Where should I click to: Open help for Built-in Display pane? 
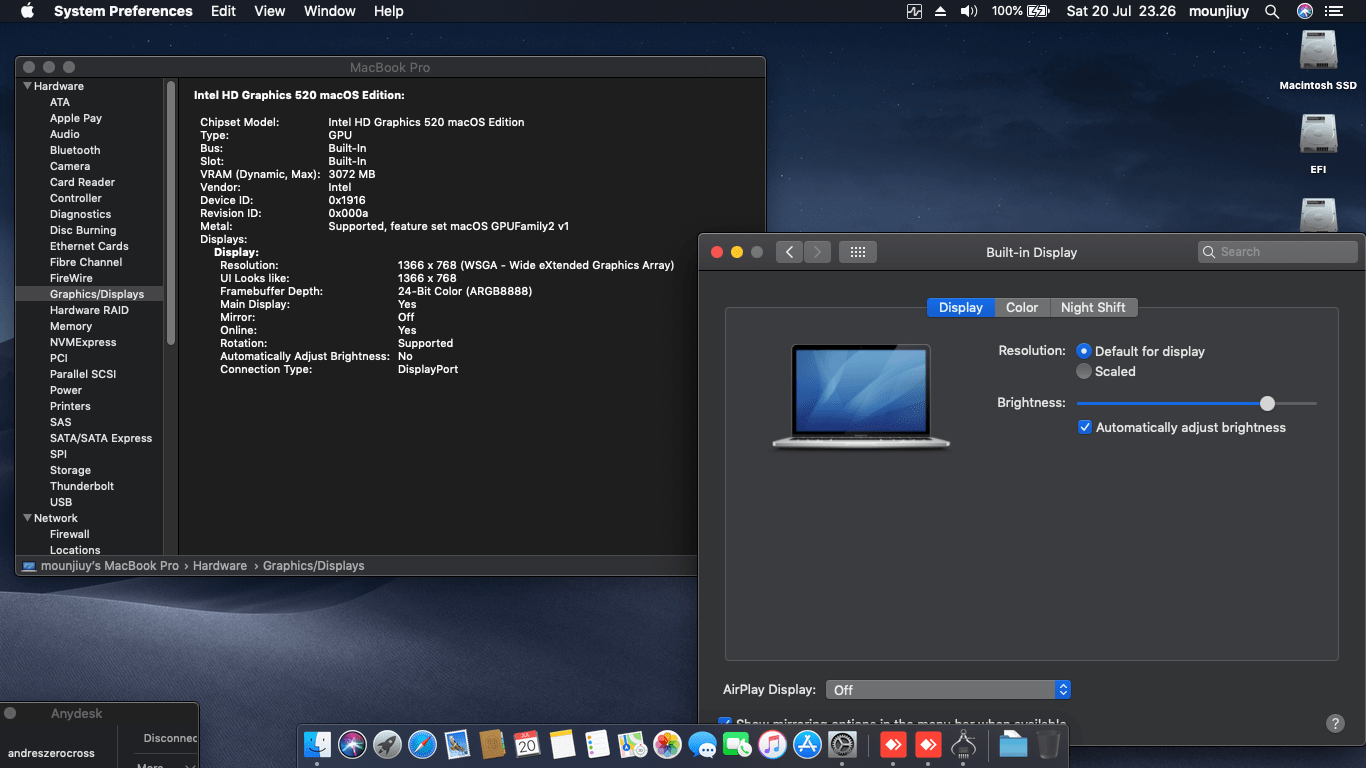point(1335,723)
